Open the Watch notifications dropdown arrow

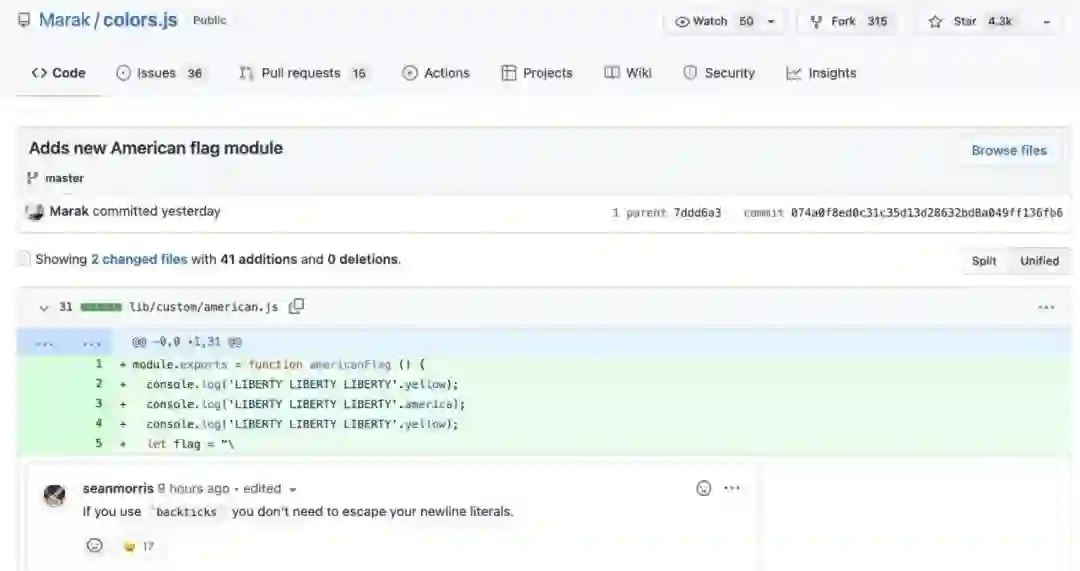(x=771, y=21)
